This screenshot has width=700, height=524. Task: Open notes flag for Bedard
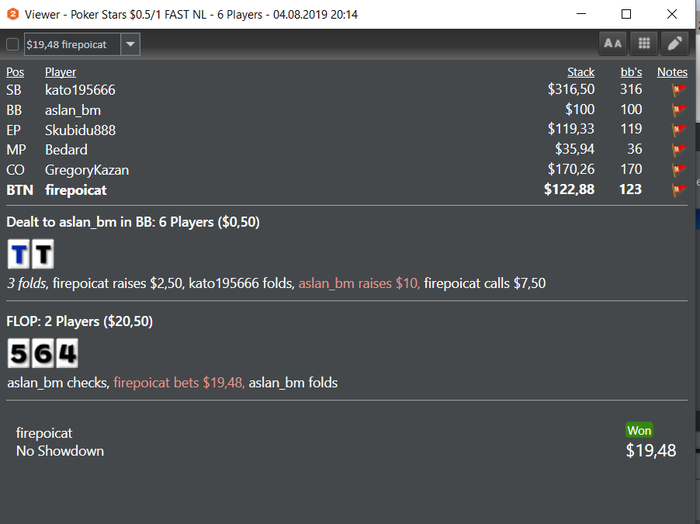click(679, 150)
